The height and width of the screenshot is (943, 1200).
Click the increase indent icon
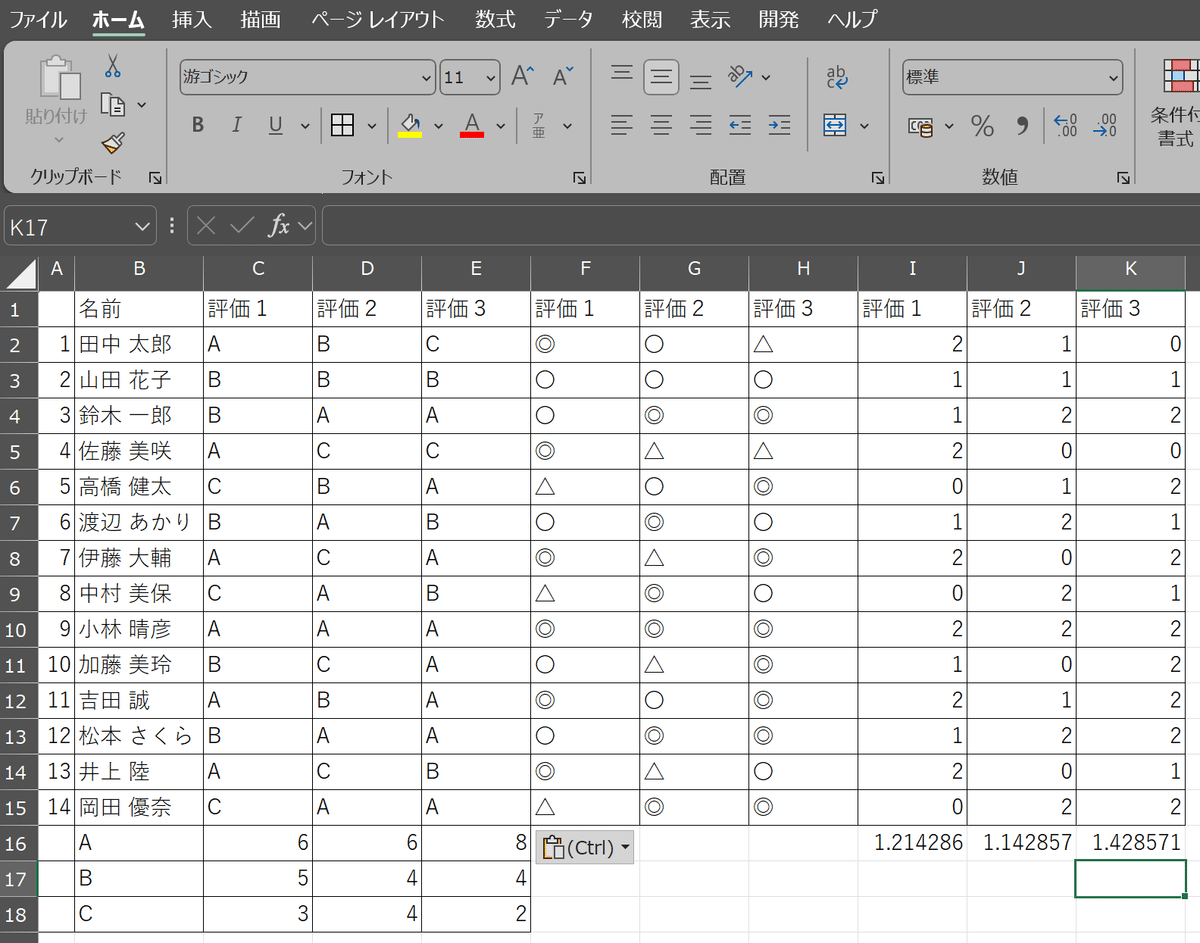tap(779, 125)
